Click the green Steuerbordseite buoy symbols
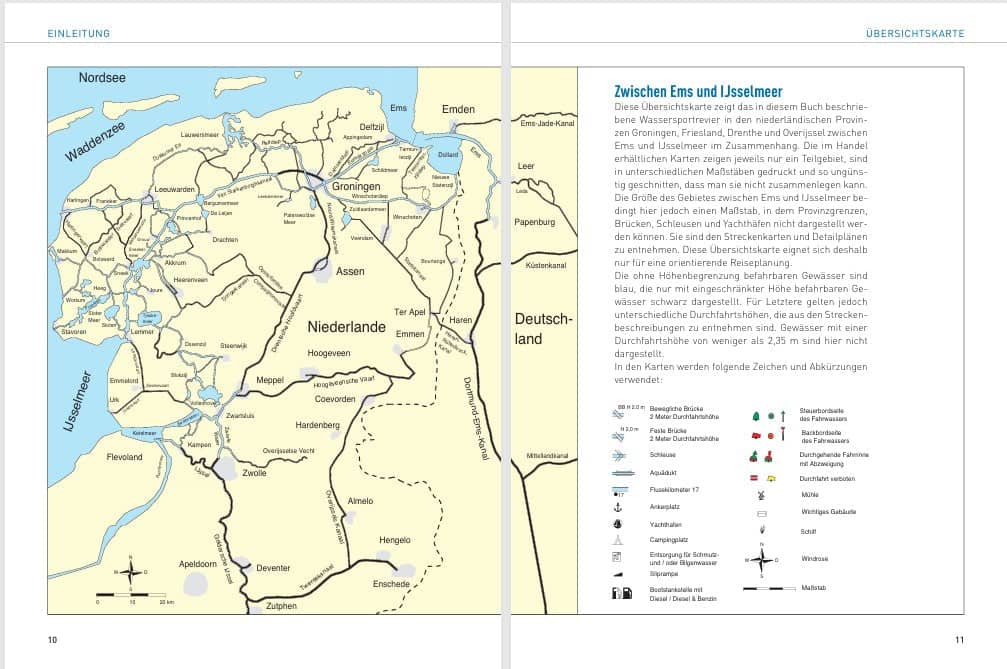 [x=769, y=416]
